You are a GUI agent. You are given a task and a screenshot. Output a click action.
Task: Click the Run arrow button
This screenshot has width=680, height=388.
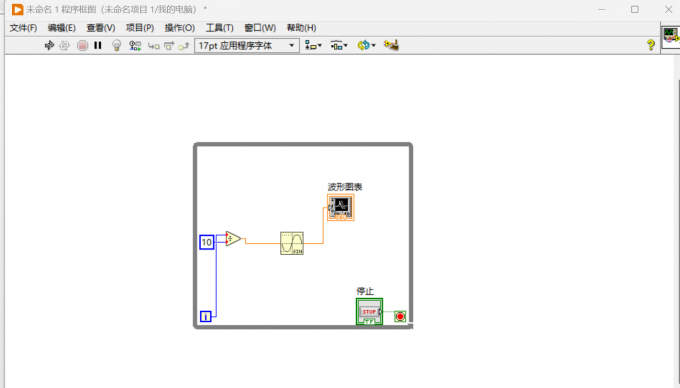[x=49, y=45]
